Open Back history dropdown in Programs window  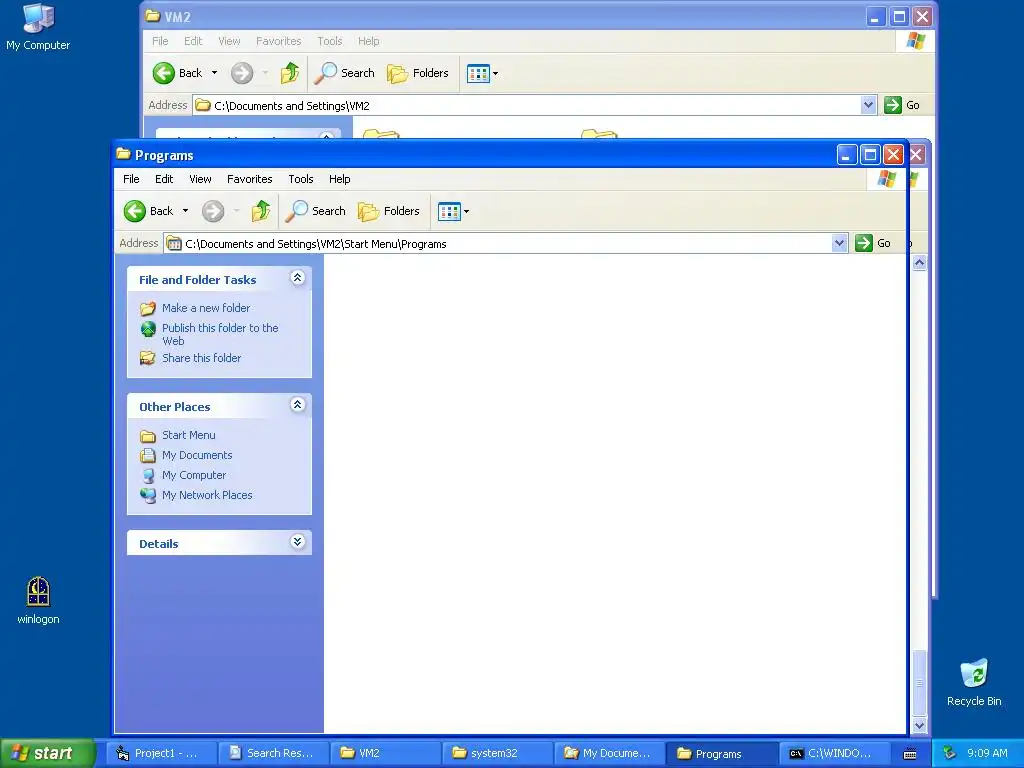tap(185, 211)
